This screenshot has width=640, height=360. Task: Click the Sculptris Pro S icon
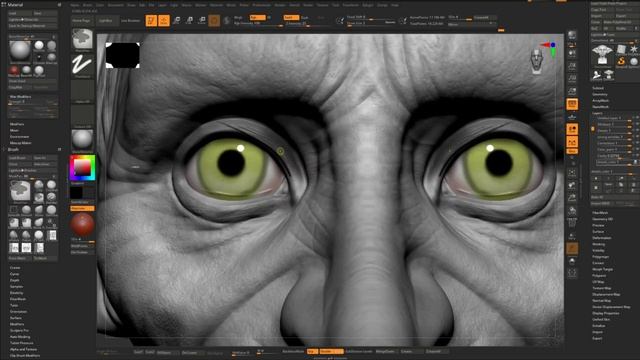pos(227,20)
